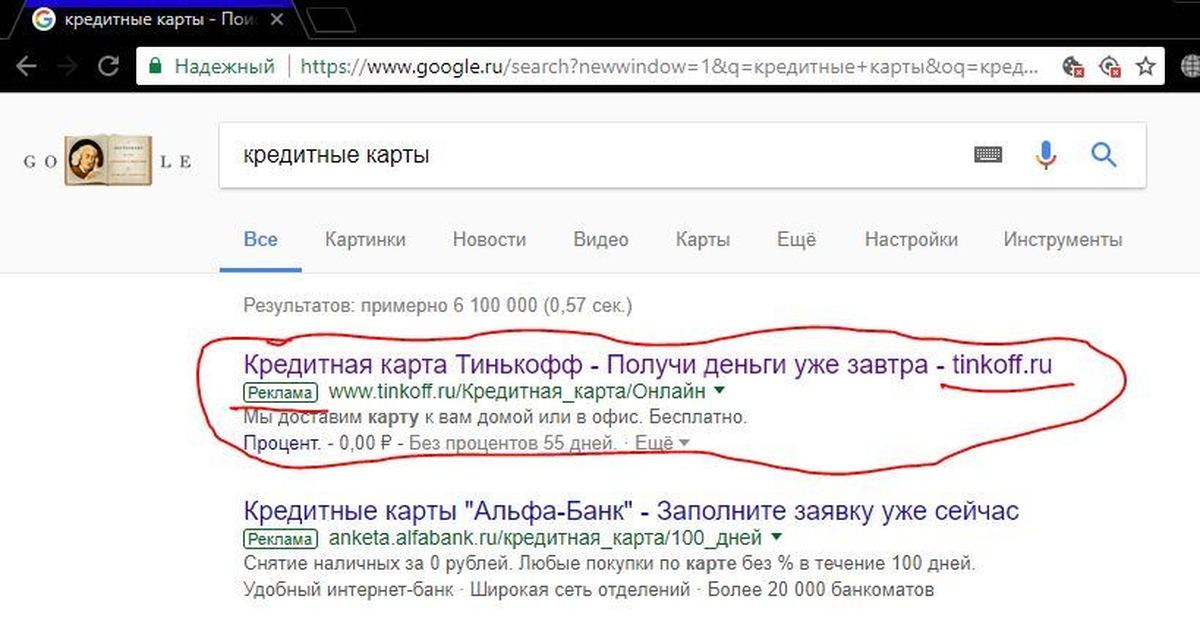The width and height of the screenshot is (1200, 628).
Task: Bookmark the page with star icon
Action: [1146, 67]
